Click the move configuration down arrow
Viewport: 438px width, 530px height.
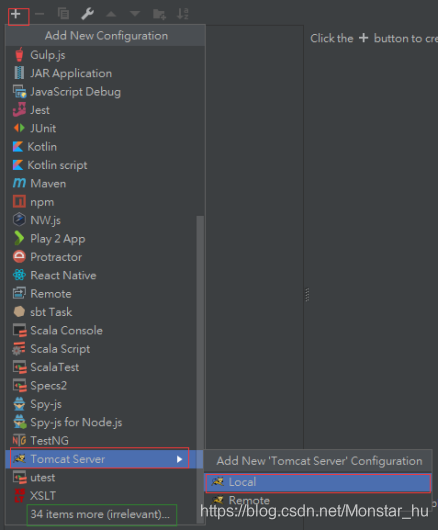pyautogui.click(x=135, y=14)
